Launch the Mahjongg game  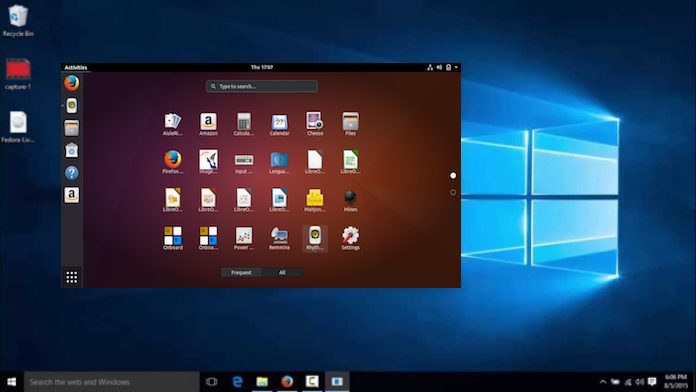[x=315, y=200]
